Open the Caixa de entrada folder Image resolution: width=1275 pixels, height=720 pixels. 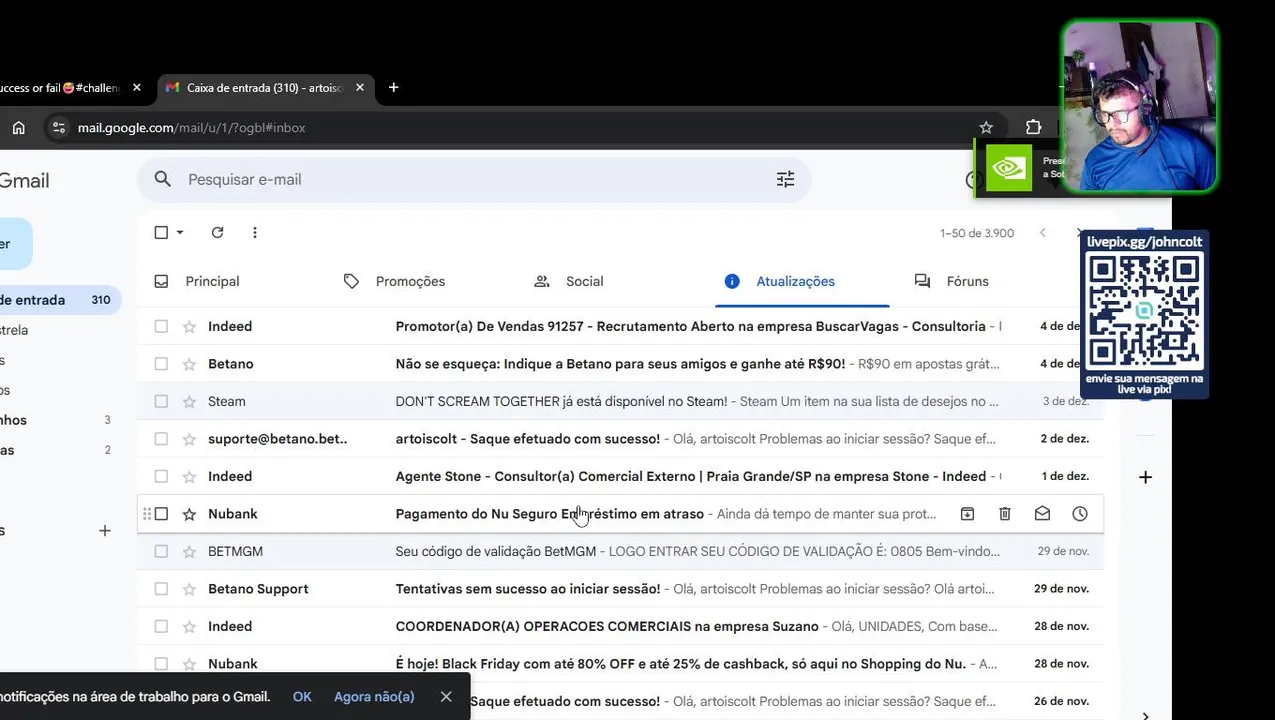click(60, 300)
